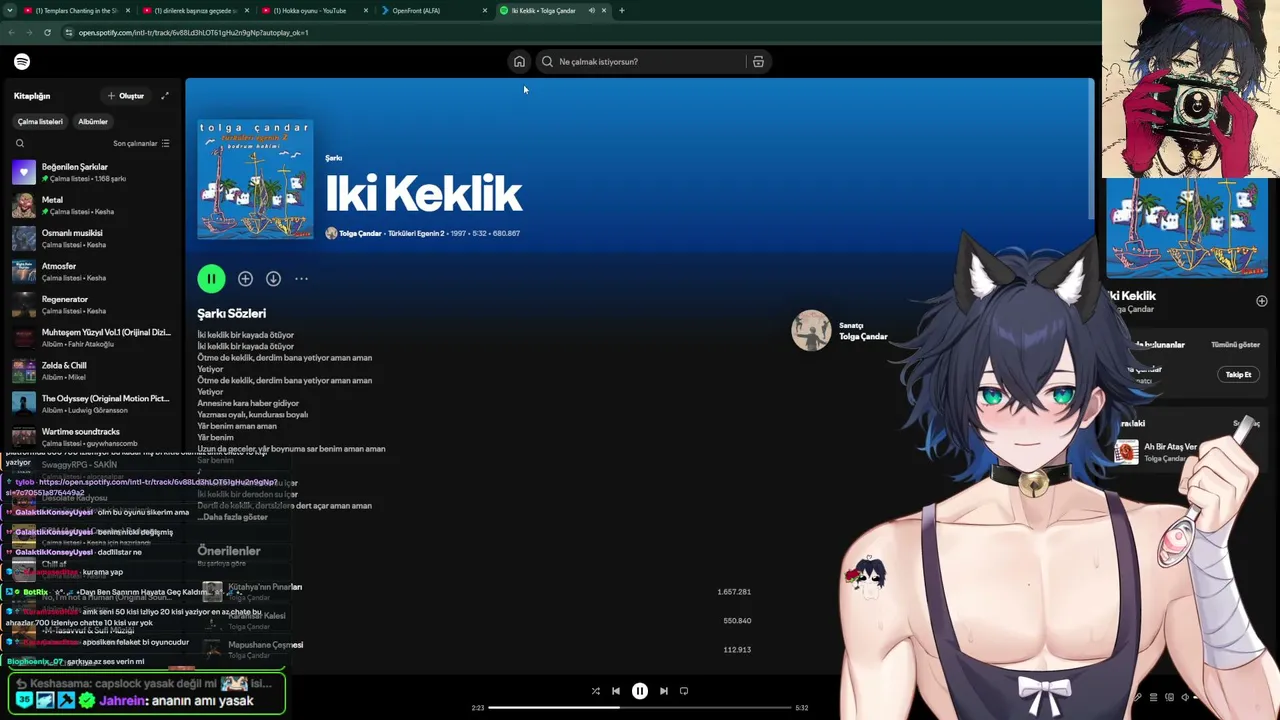This screenshot has height=720, width=1280.
Task: Search within the library using the magnifier
Action: (x=20, y=143)
